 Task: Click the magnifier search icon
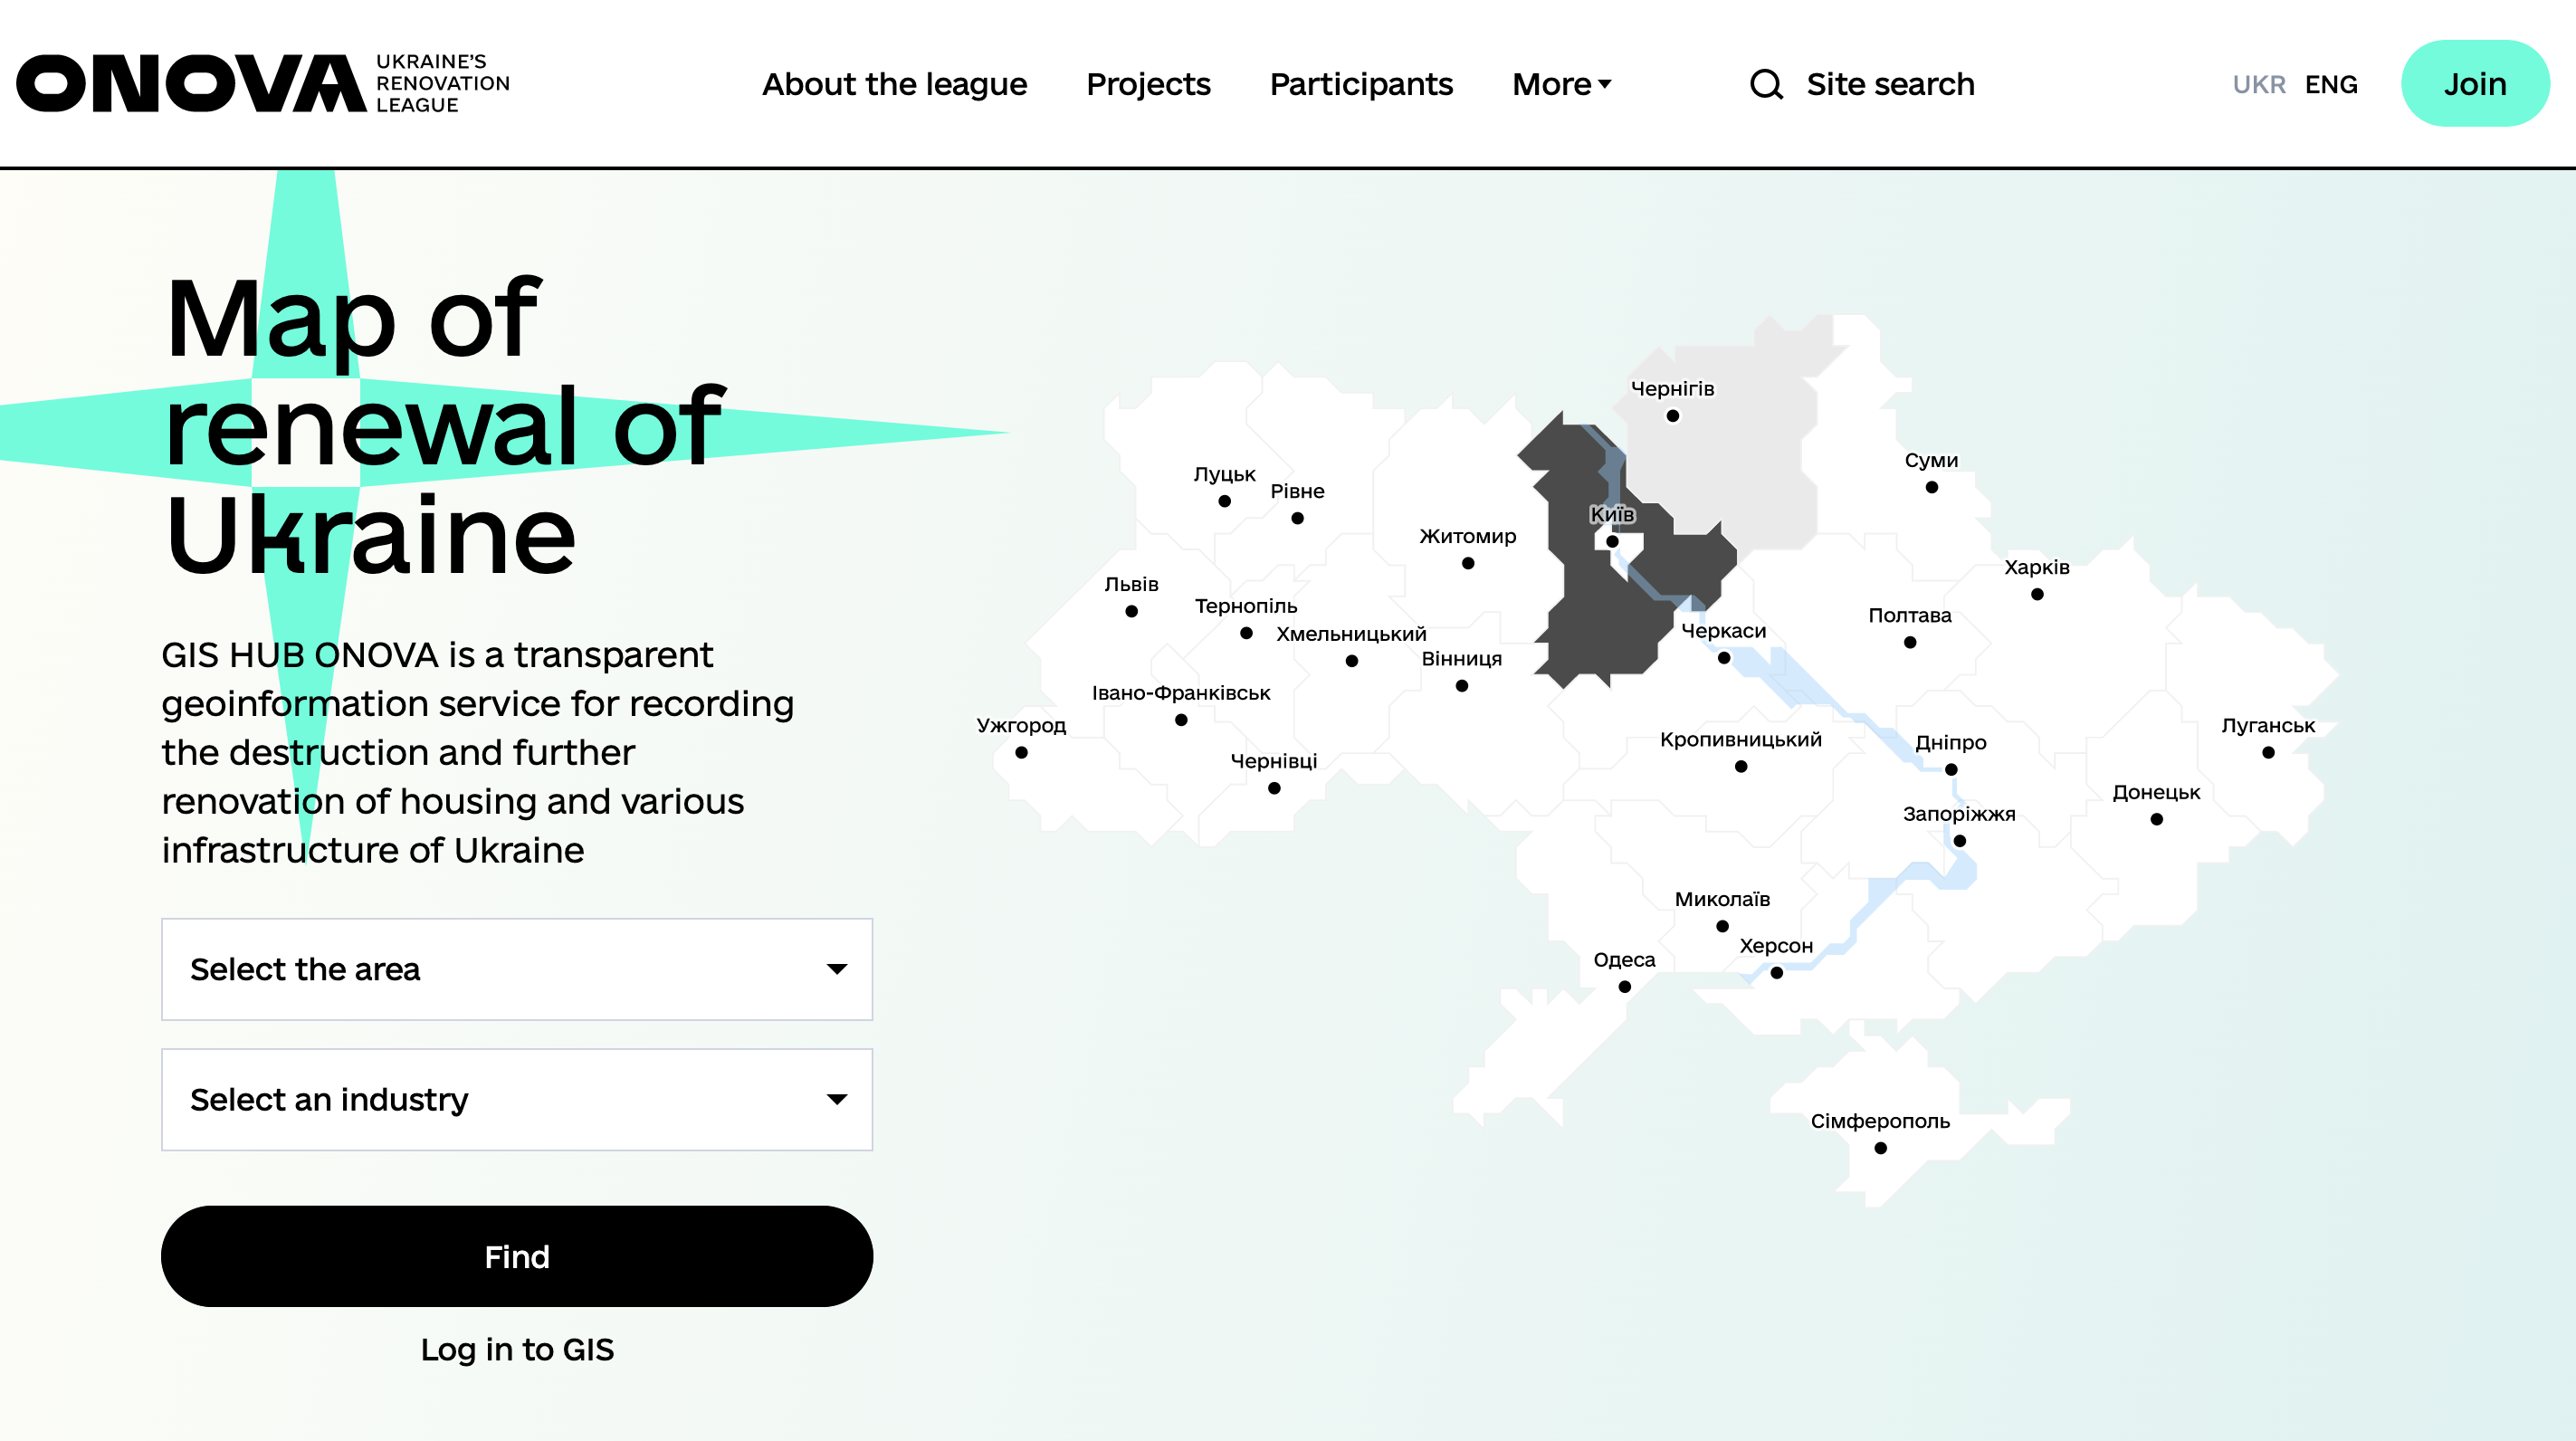[1766, 84]
